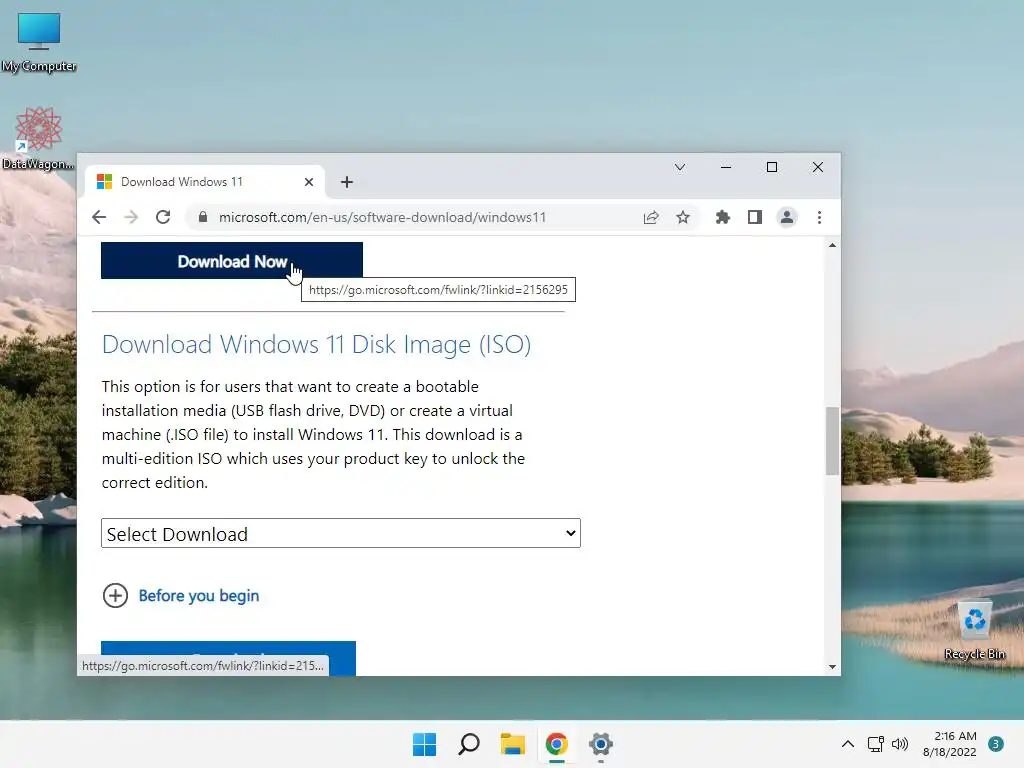Share this page using the share icon

point(651,217)
